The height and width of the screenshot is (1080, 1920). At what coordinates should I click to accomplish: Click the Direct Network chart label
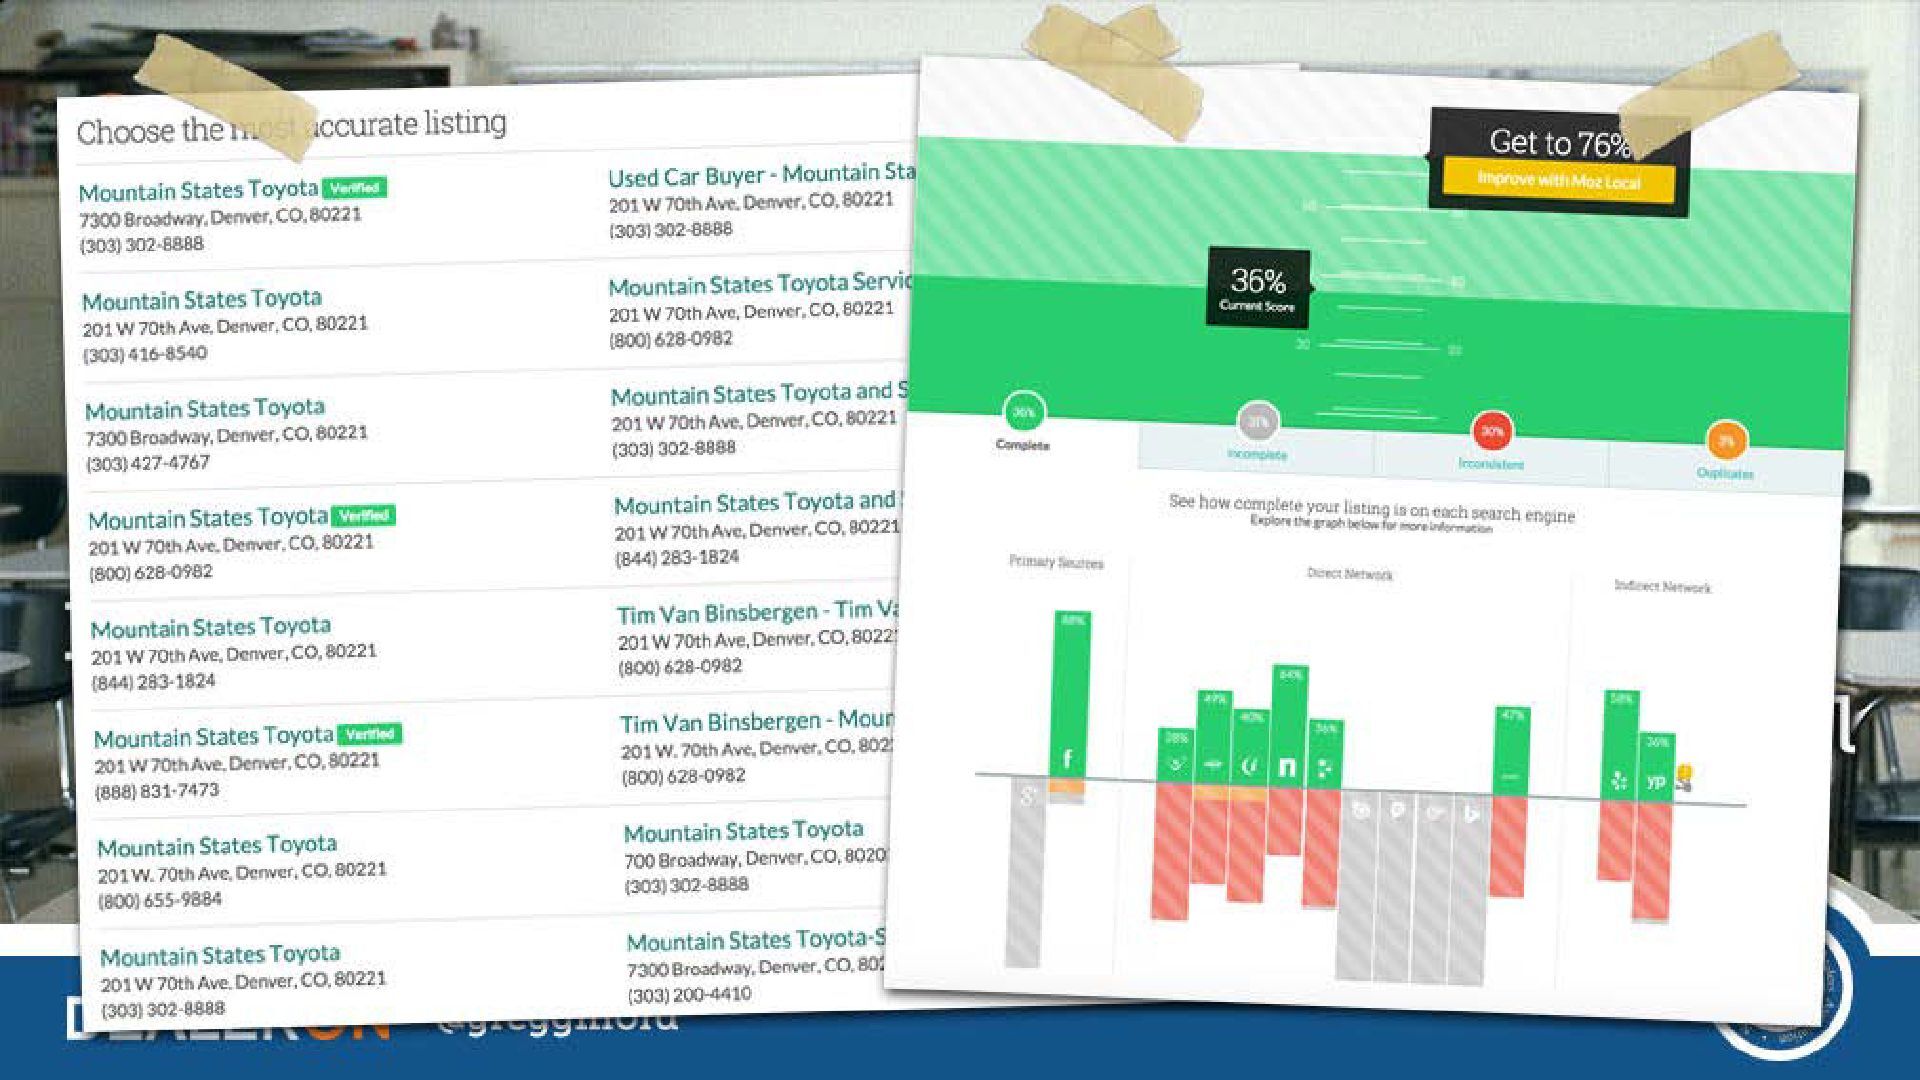[1349, 574]
